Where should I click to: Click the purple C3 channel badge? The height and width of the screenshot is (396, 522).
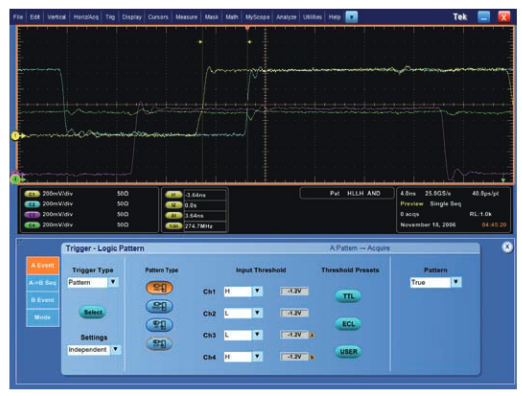pyautogui.click(x=32, y=215)
